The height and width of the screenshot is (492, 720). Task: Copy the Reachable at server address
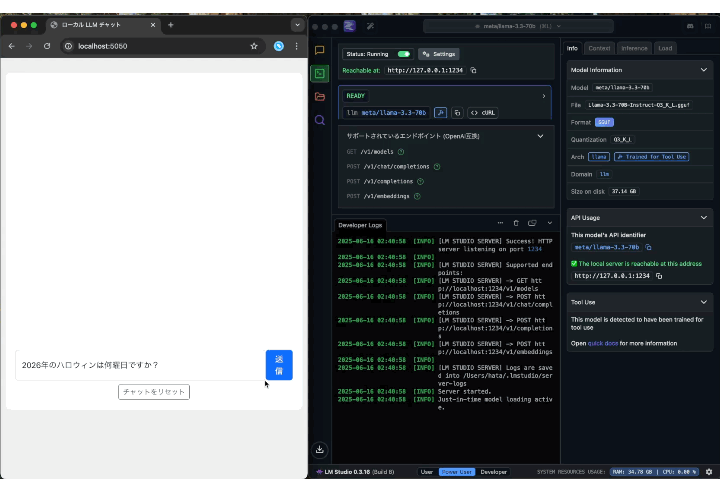(x=473, y=70)
